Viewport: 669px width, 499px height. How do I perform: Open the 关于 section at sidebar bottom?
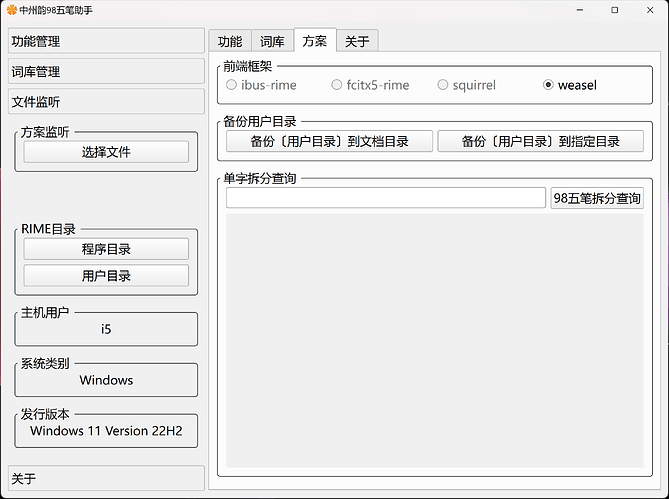106,478
